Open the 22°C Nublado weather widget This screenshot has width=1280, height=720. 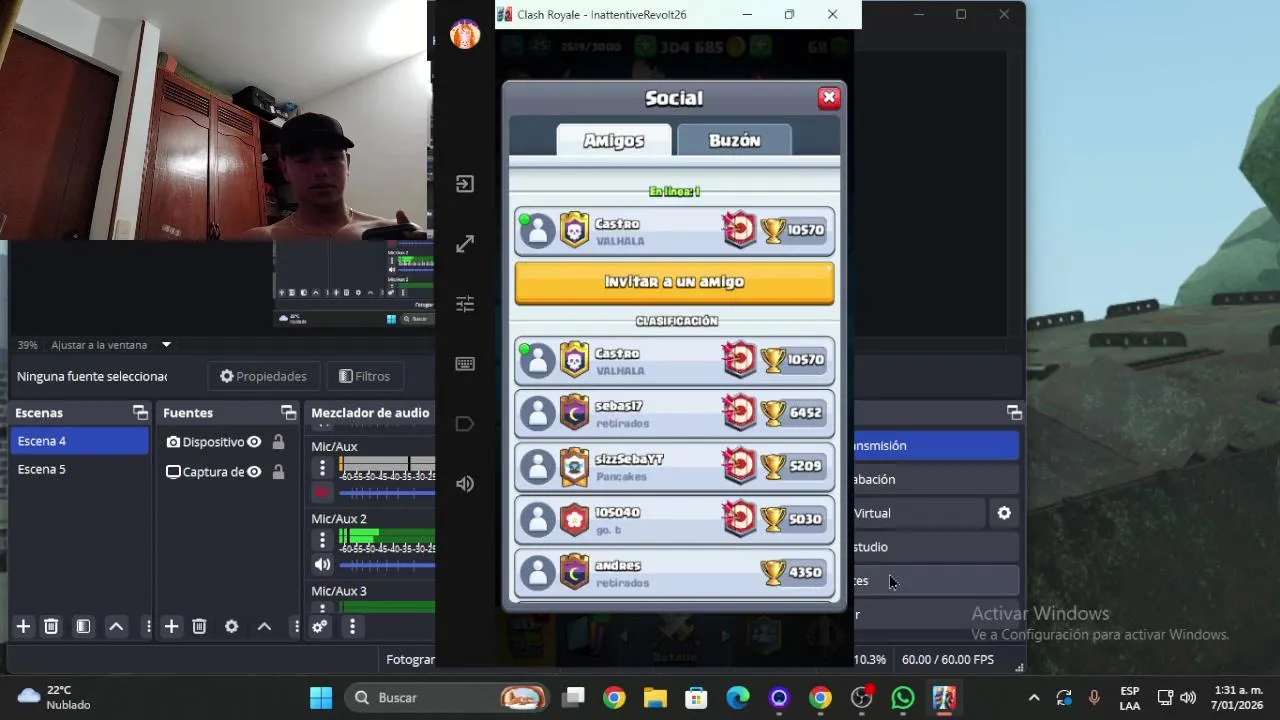click(55, 697)
